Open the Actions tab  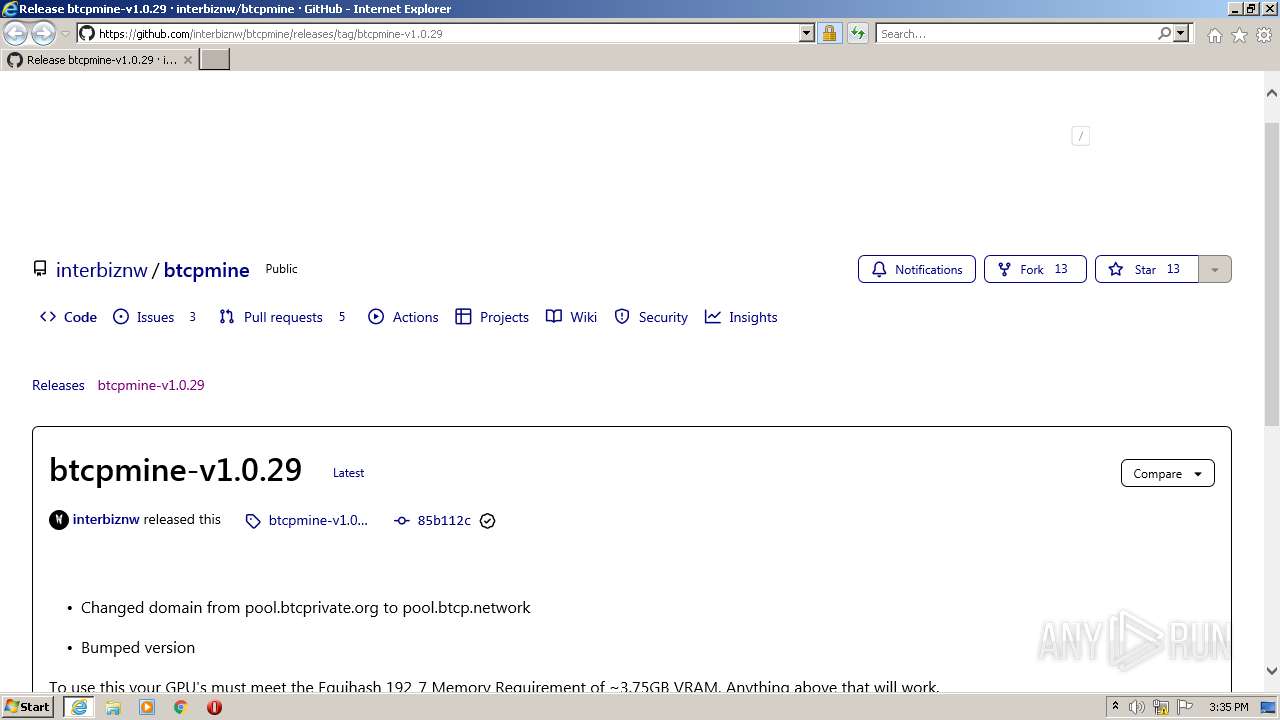[403, 317]
